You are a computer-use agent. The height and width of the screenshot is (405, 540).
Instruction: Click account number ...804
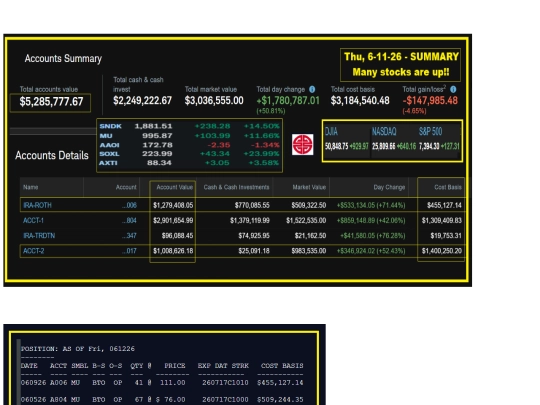pos(129,220)
